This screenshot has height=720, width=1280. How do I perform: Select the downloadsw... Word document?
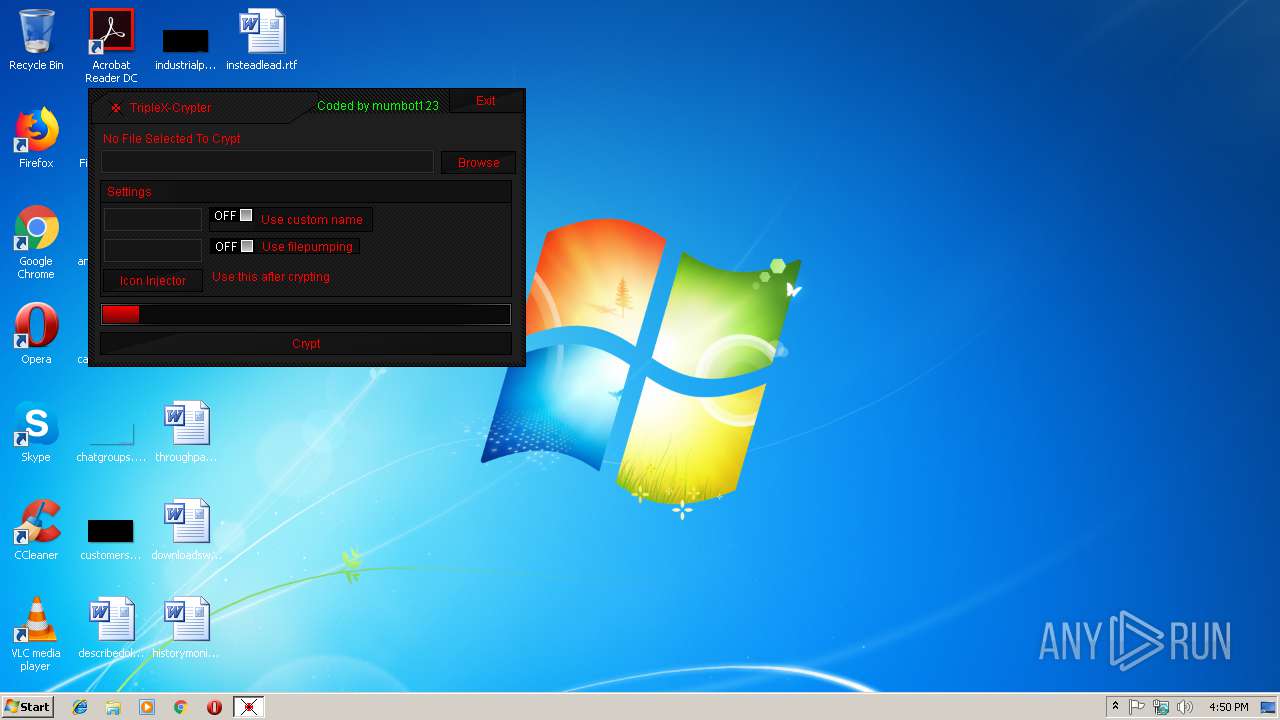[x=186, y=530]
